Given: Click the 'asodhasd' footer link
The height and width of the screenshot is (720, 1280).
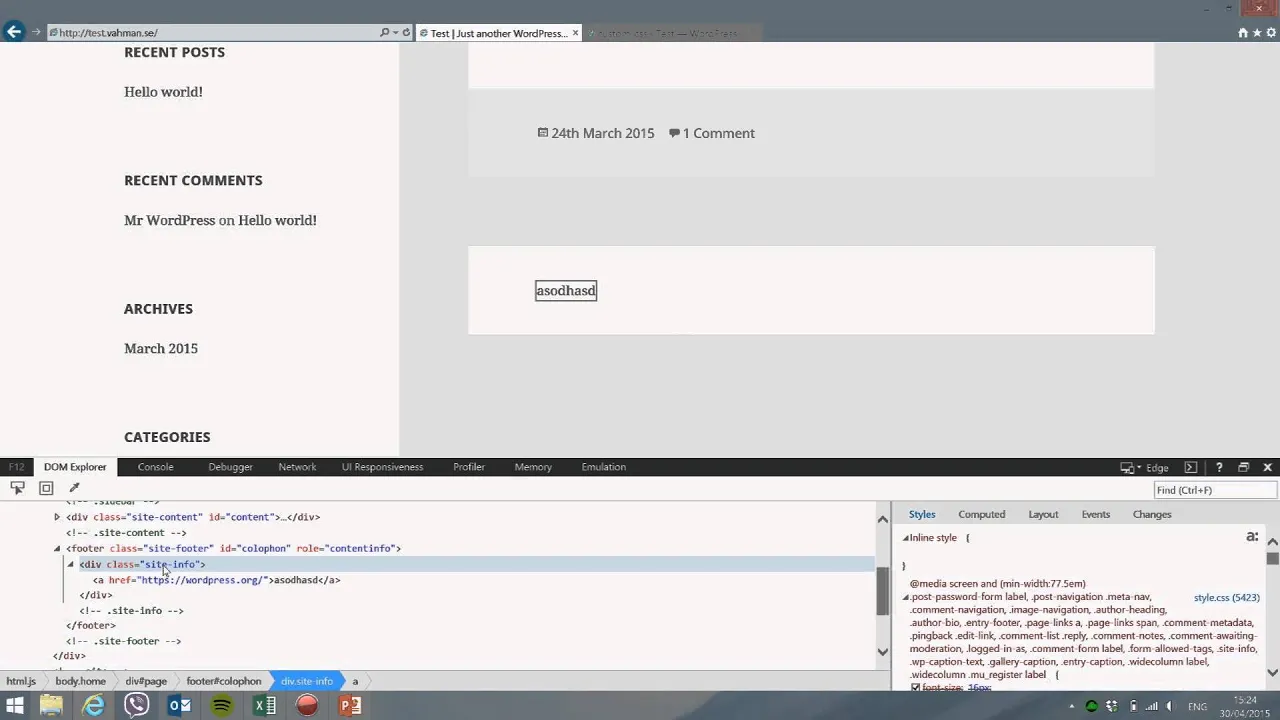Looking at the screenshot, I should point(566,291).
